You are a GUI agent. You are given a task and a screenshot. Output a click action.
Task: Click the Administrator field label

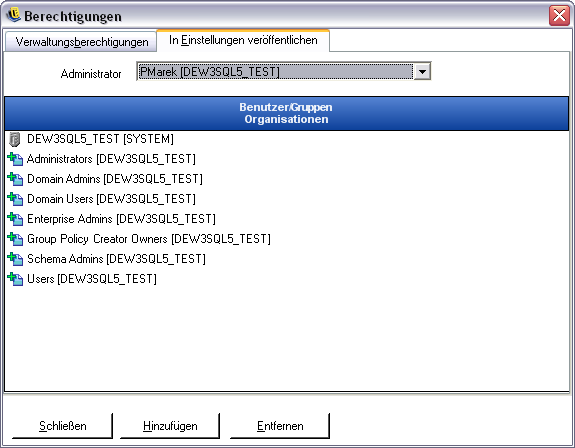click(91, 74)
